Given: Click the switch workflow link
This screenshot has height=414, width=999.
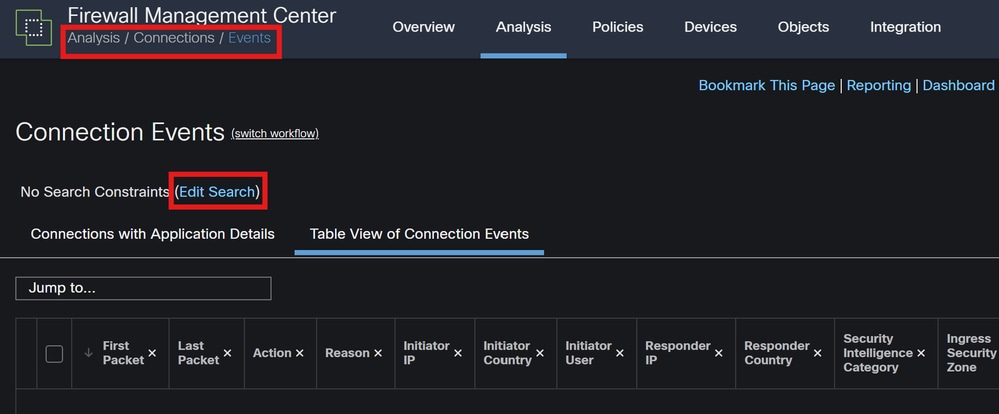Looking at the screenshot, I should 275,134.
